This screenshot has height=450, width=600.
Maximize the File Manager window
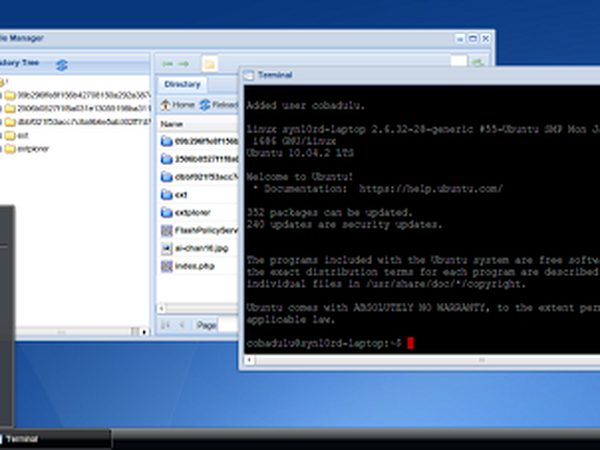coord(473,39)
